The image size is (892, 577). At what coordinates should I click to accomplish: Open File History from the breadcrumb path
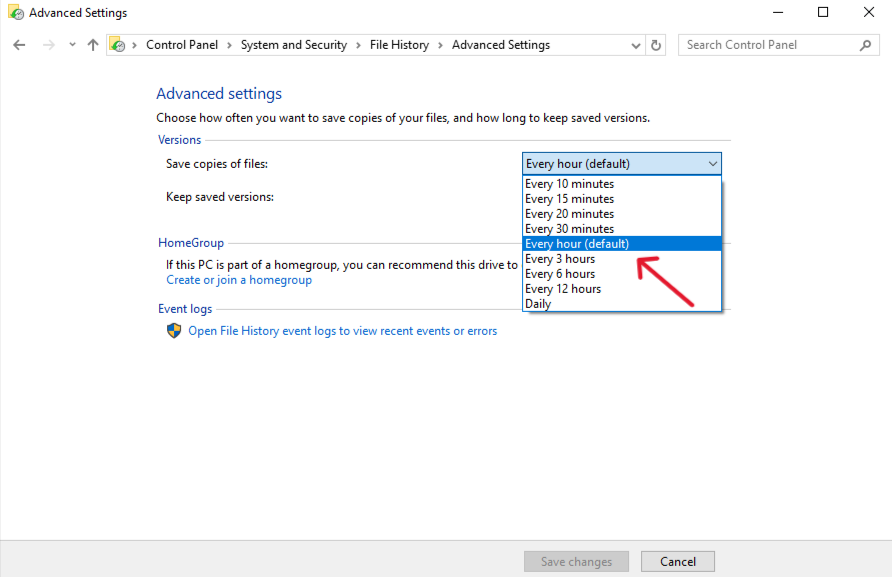coord(399,44)
